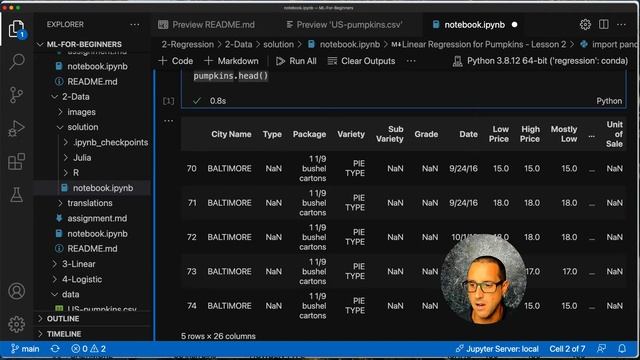Open the Search view in activity bar
Image resolution: width=640 pixels, height=360 pixels.
coord(16,62)
